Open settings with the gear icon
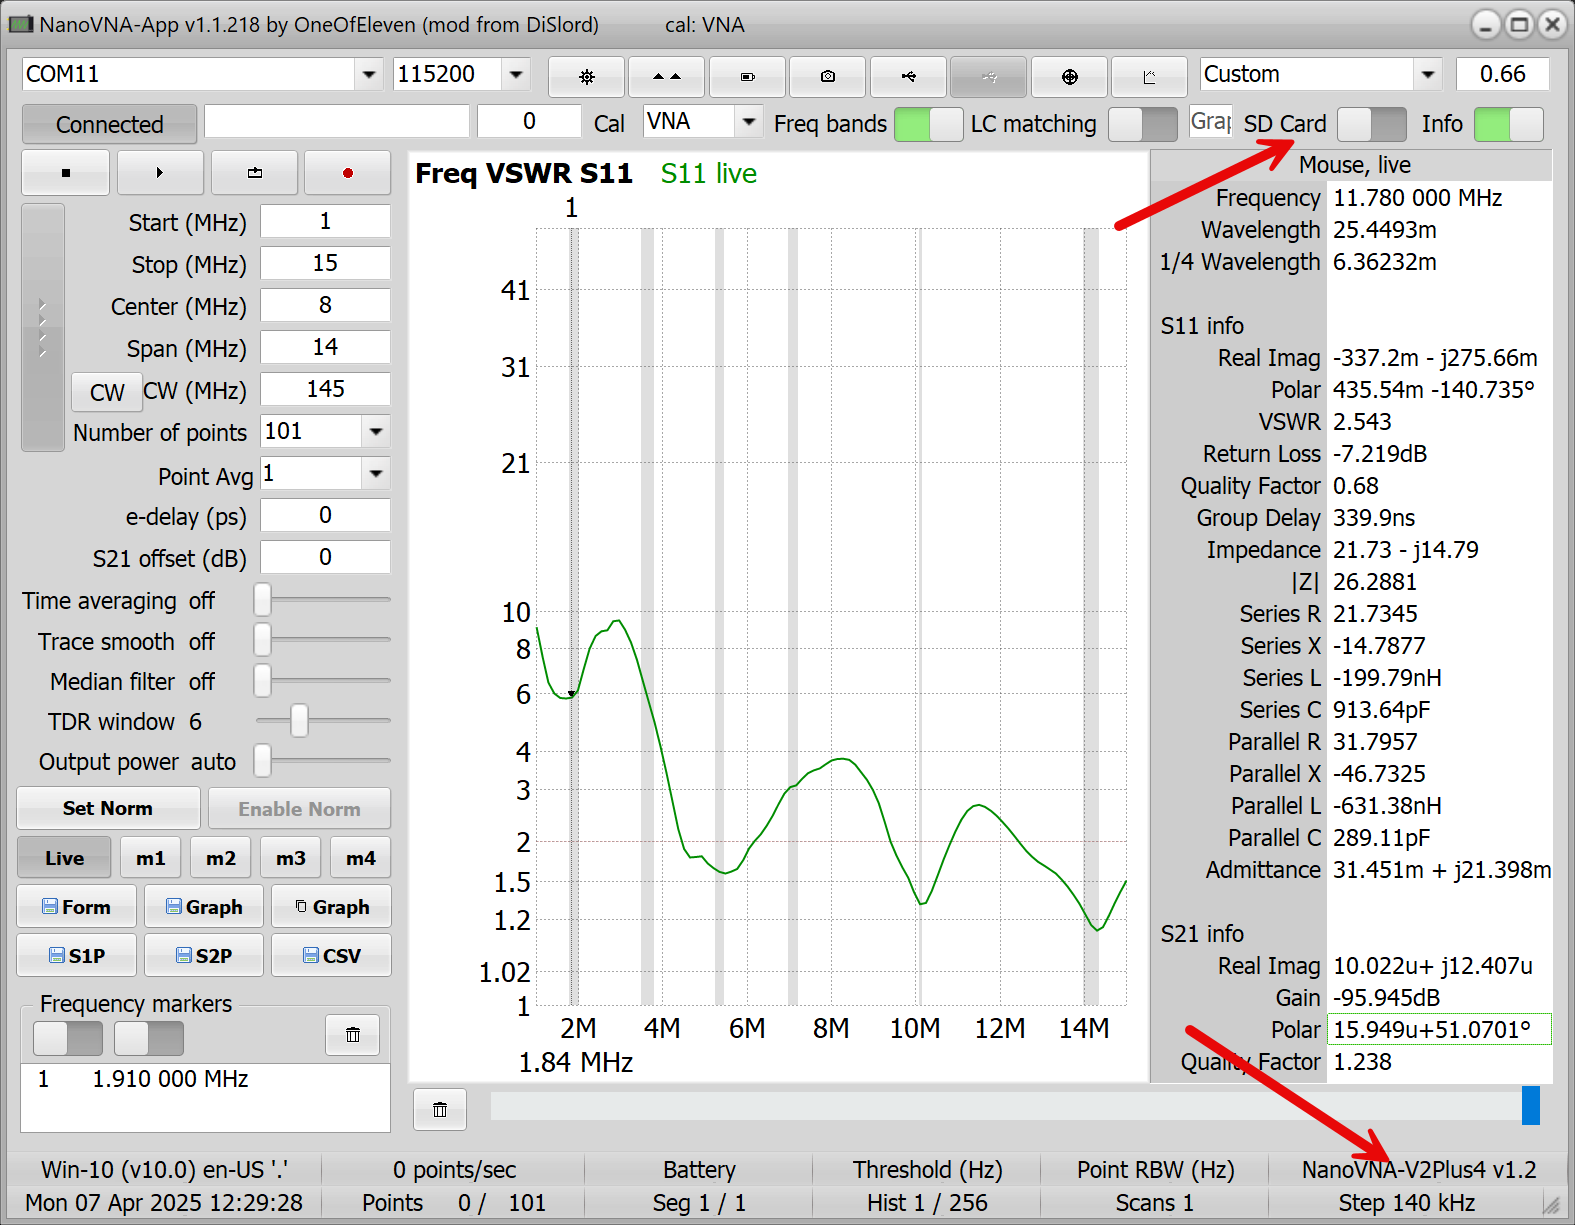Screen dimensions: 1575x1225 587,76
